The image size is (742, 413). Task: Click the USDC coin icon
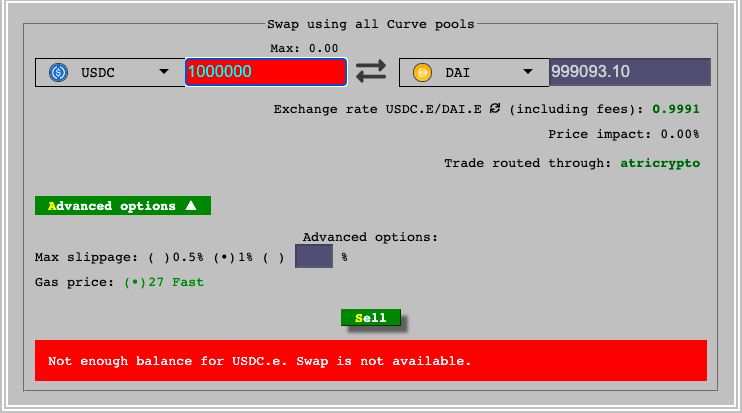tap(58, 72)
